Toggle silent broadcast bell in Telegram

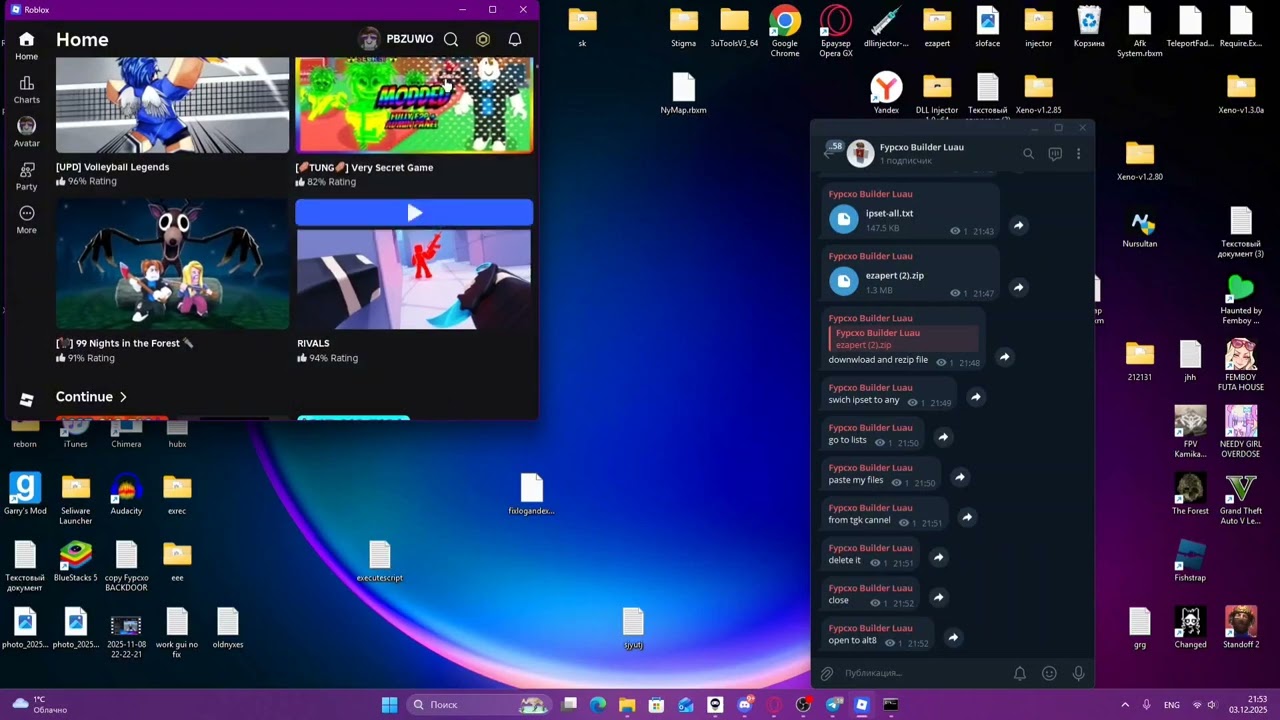1020,673
